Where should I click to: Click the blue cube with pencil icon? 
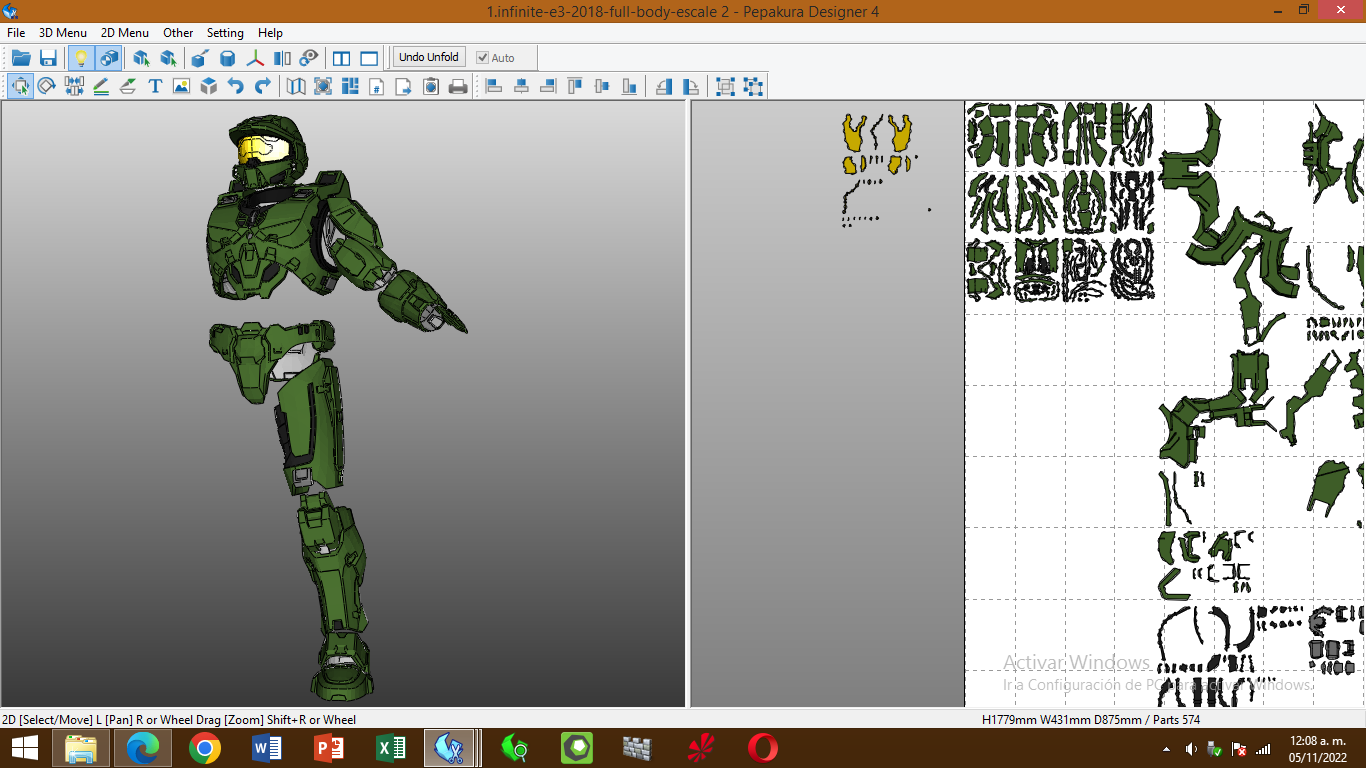(200, 58)
